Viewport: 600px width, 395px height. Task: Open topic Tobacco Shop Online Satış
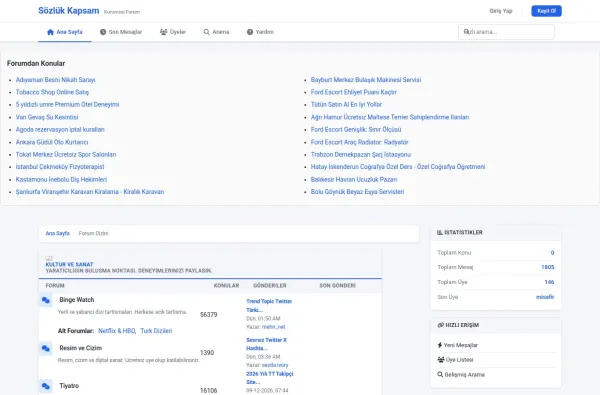(x=52, y=92)
